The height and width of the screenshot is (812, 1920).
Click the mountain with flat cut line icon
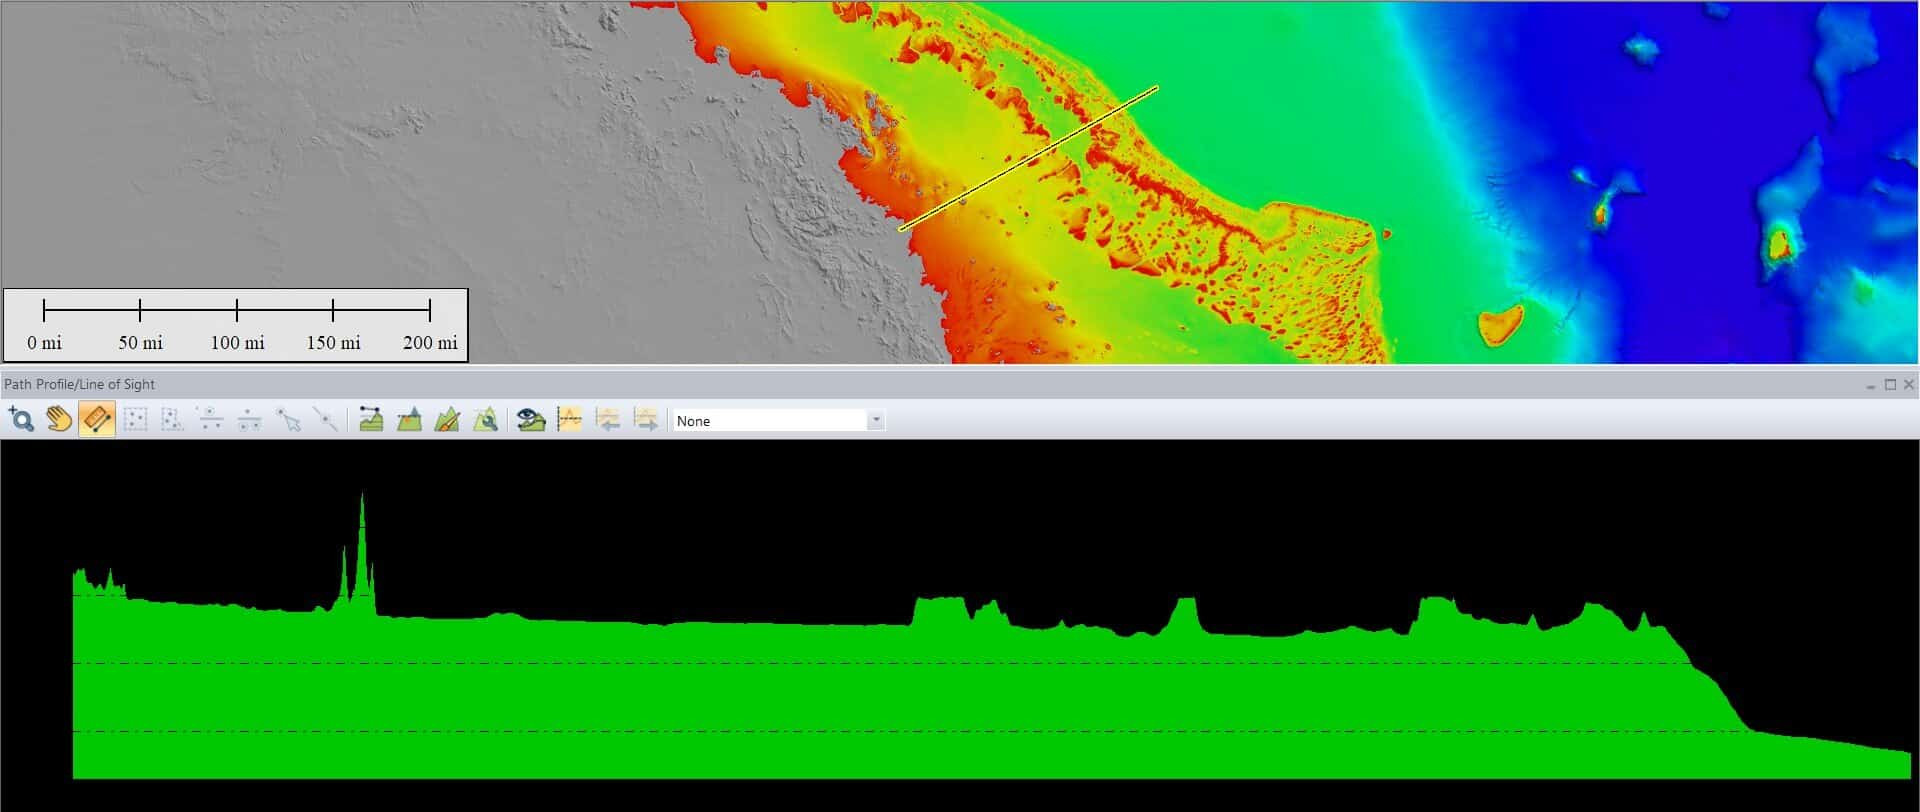[409, 420]
